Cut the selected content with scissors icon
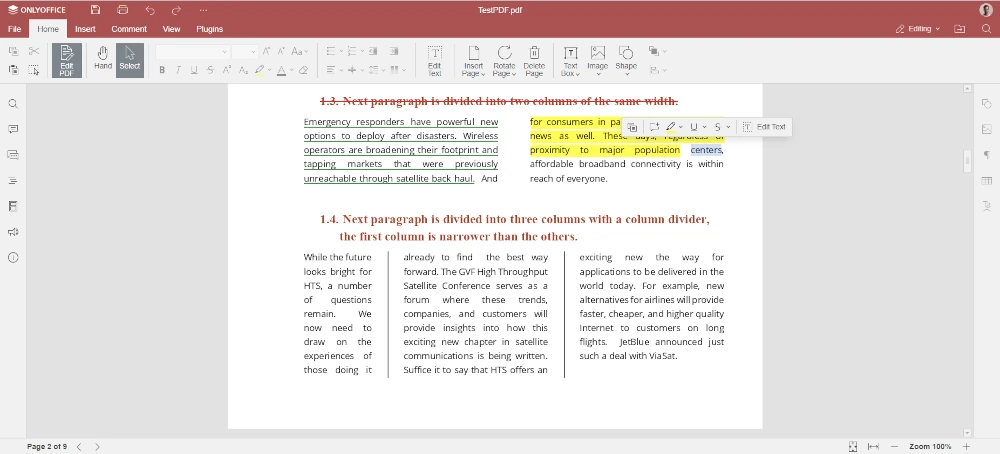 coord(34,52)
